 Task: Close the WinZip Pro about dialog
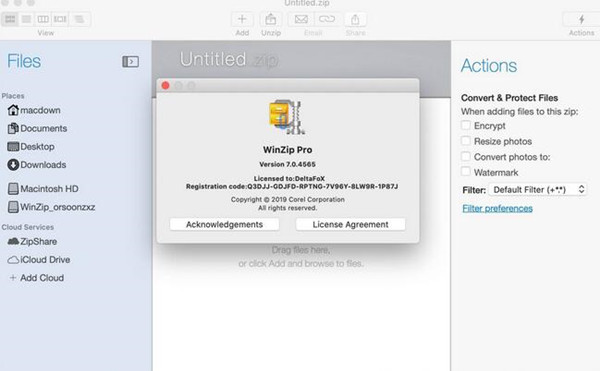[x=165, y=85]
